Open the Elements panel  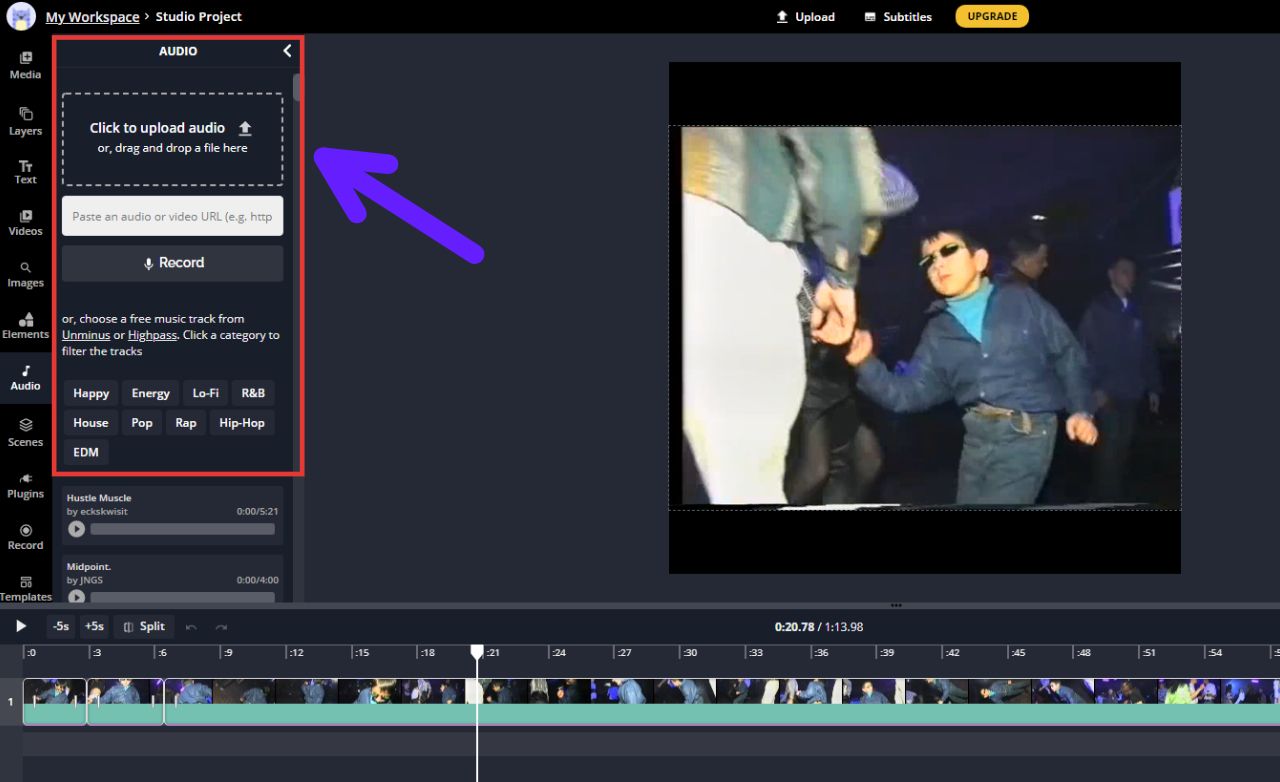pos(25,326)
